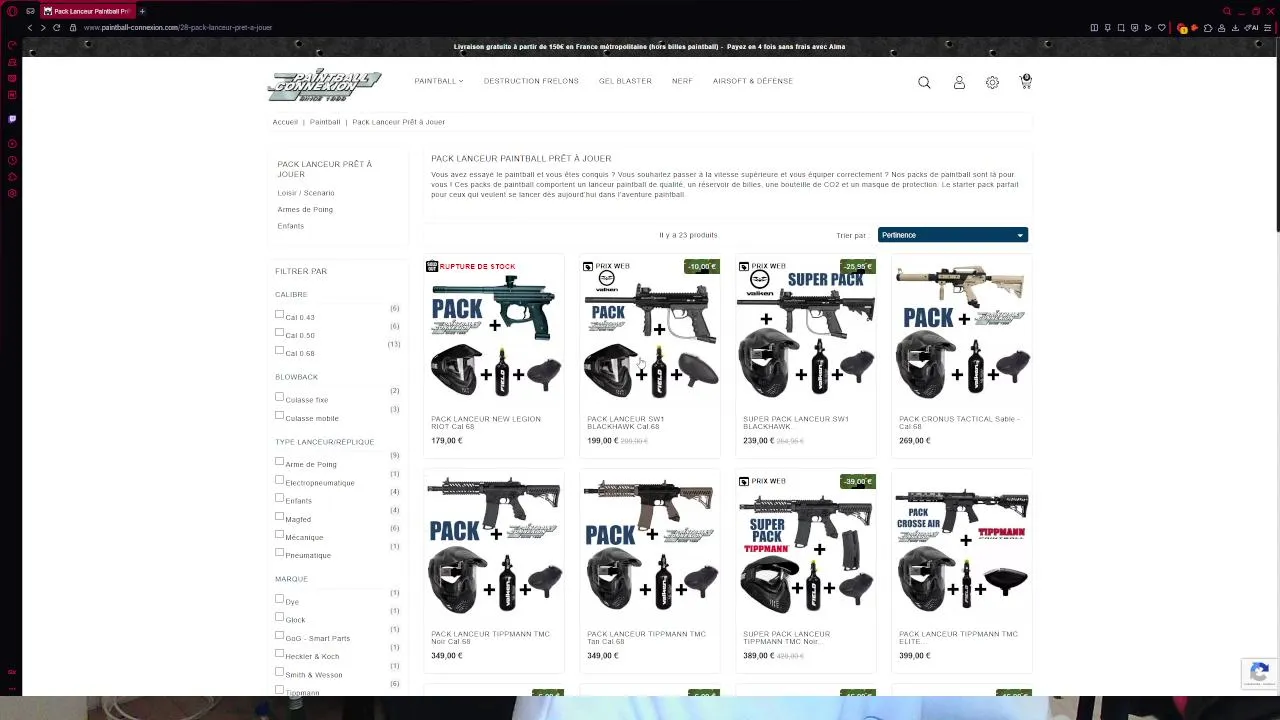The height and width of the screenshot is (720, 1280).
Task: Open the site settings gear icon
Action: click(x=992, y=83)
